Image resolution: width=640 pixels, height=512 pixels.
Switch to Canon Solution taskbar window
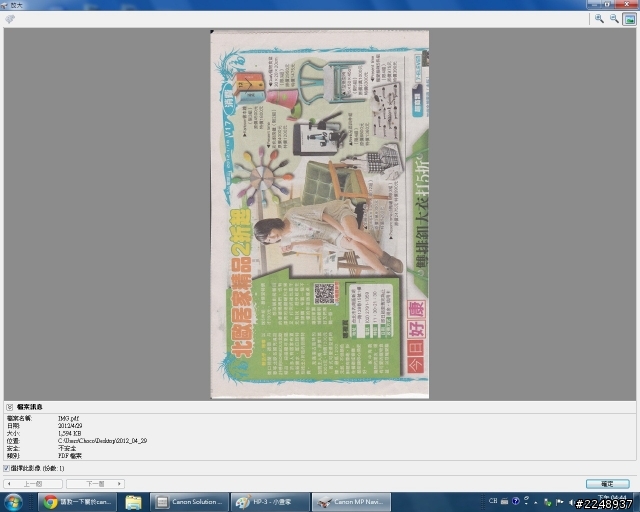[x=189, y=502]
